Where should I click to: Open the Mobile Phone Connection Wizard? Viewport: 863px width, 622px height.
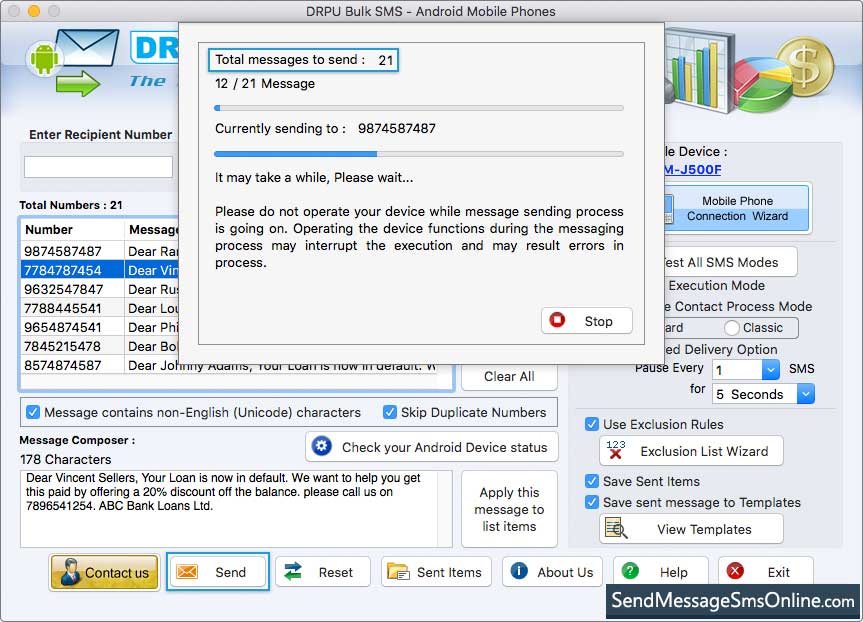click(x=736, y=209)
